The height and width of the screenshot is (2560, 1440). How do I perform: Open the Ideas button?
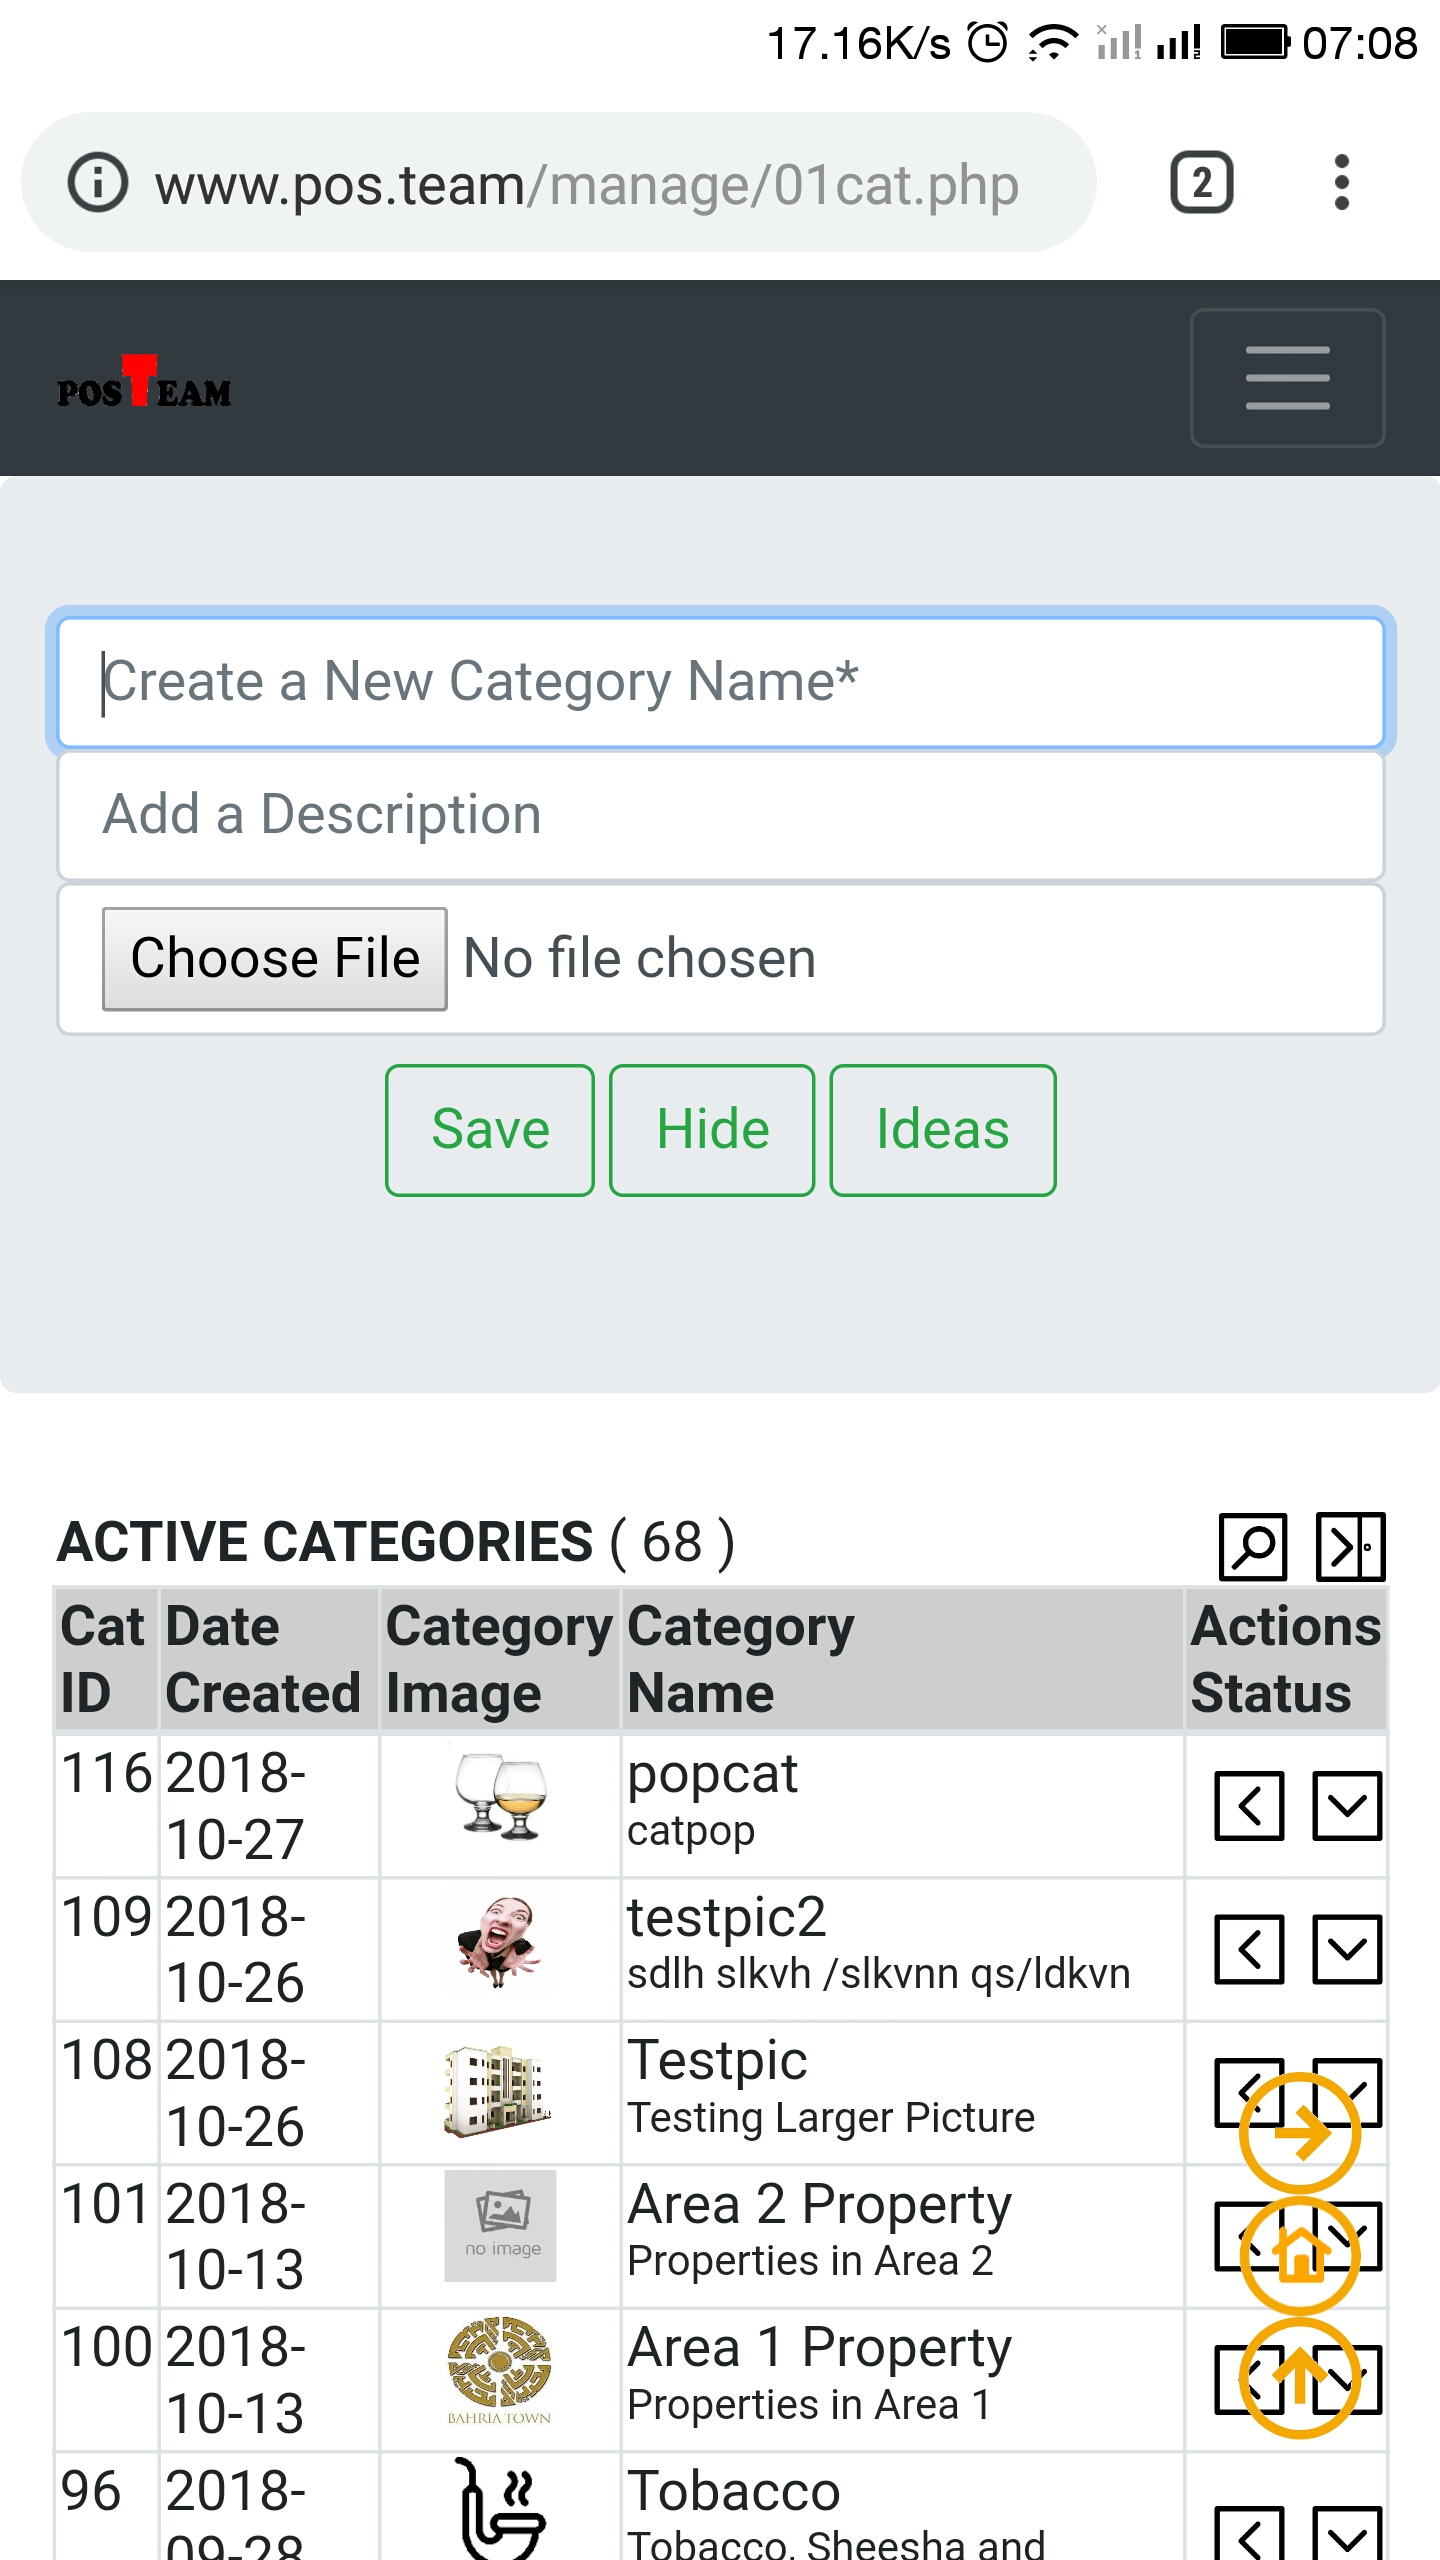[x=942, y=1130]
